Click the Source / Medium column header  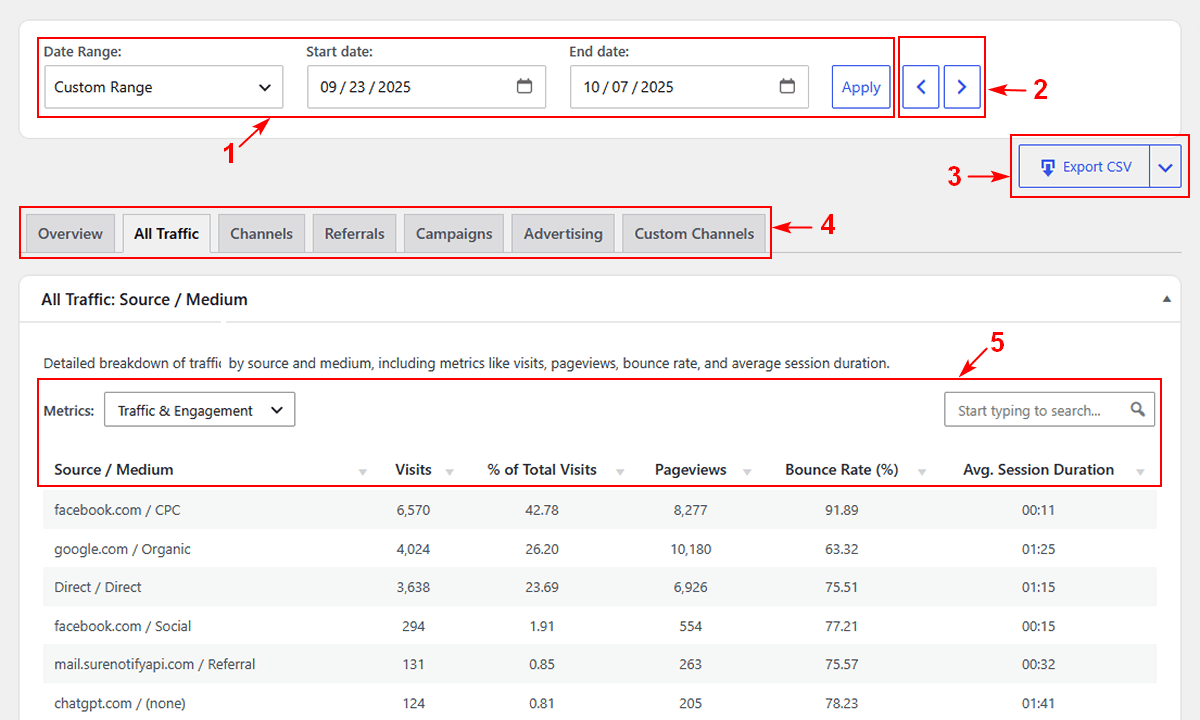114,470
